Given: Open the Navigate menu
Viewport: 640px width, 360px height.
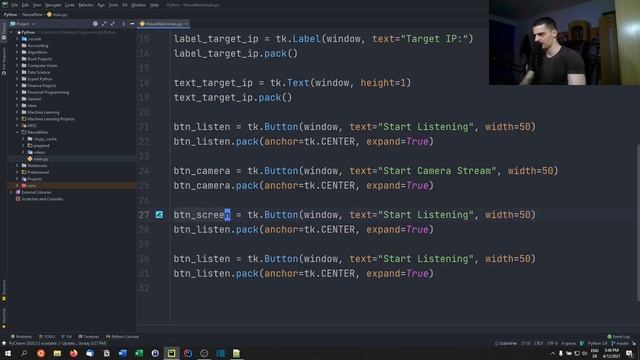Looking at the screenshot, I should coord(53,5).
